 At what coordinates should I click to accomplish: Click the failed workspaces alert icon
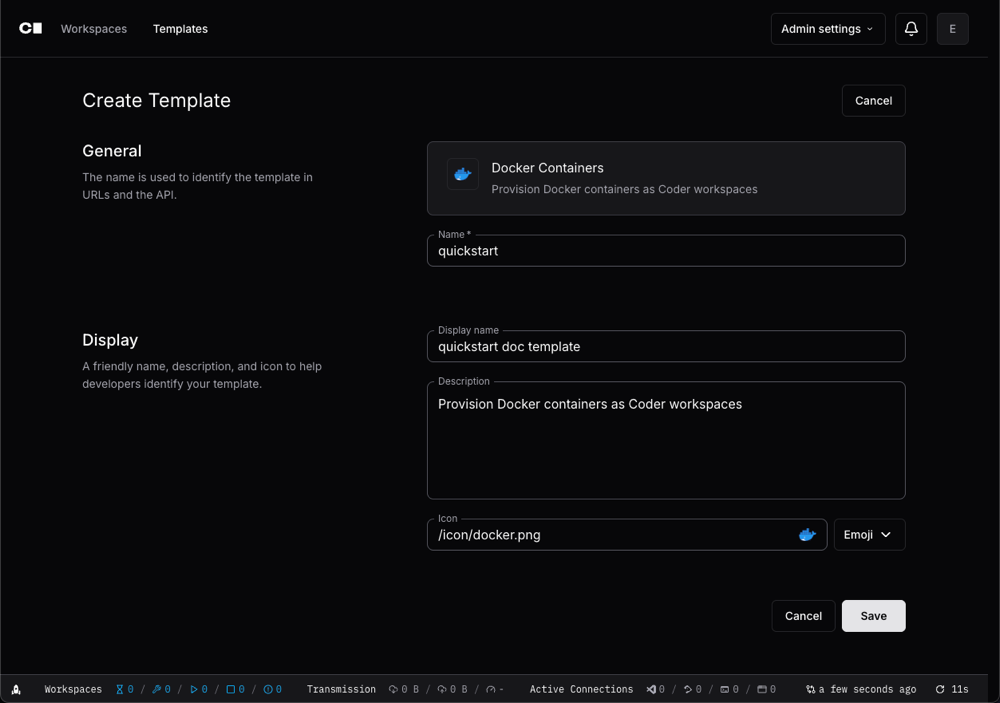(x=268, y=689)
